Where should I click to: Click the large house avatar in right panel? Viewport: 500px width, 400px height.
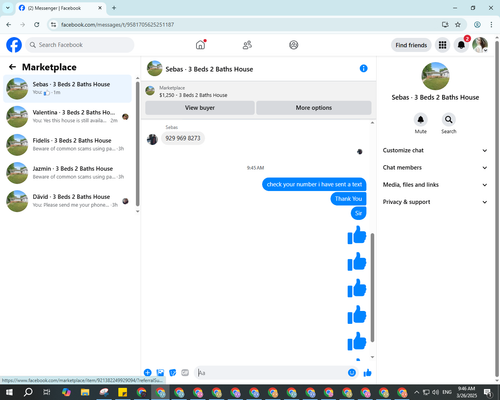[435, 76]
